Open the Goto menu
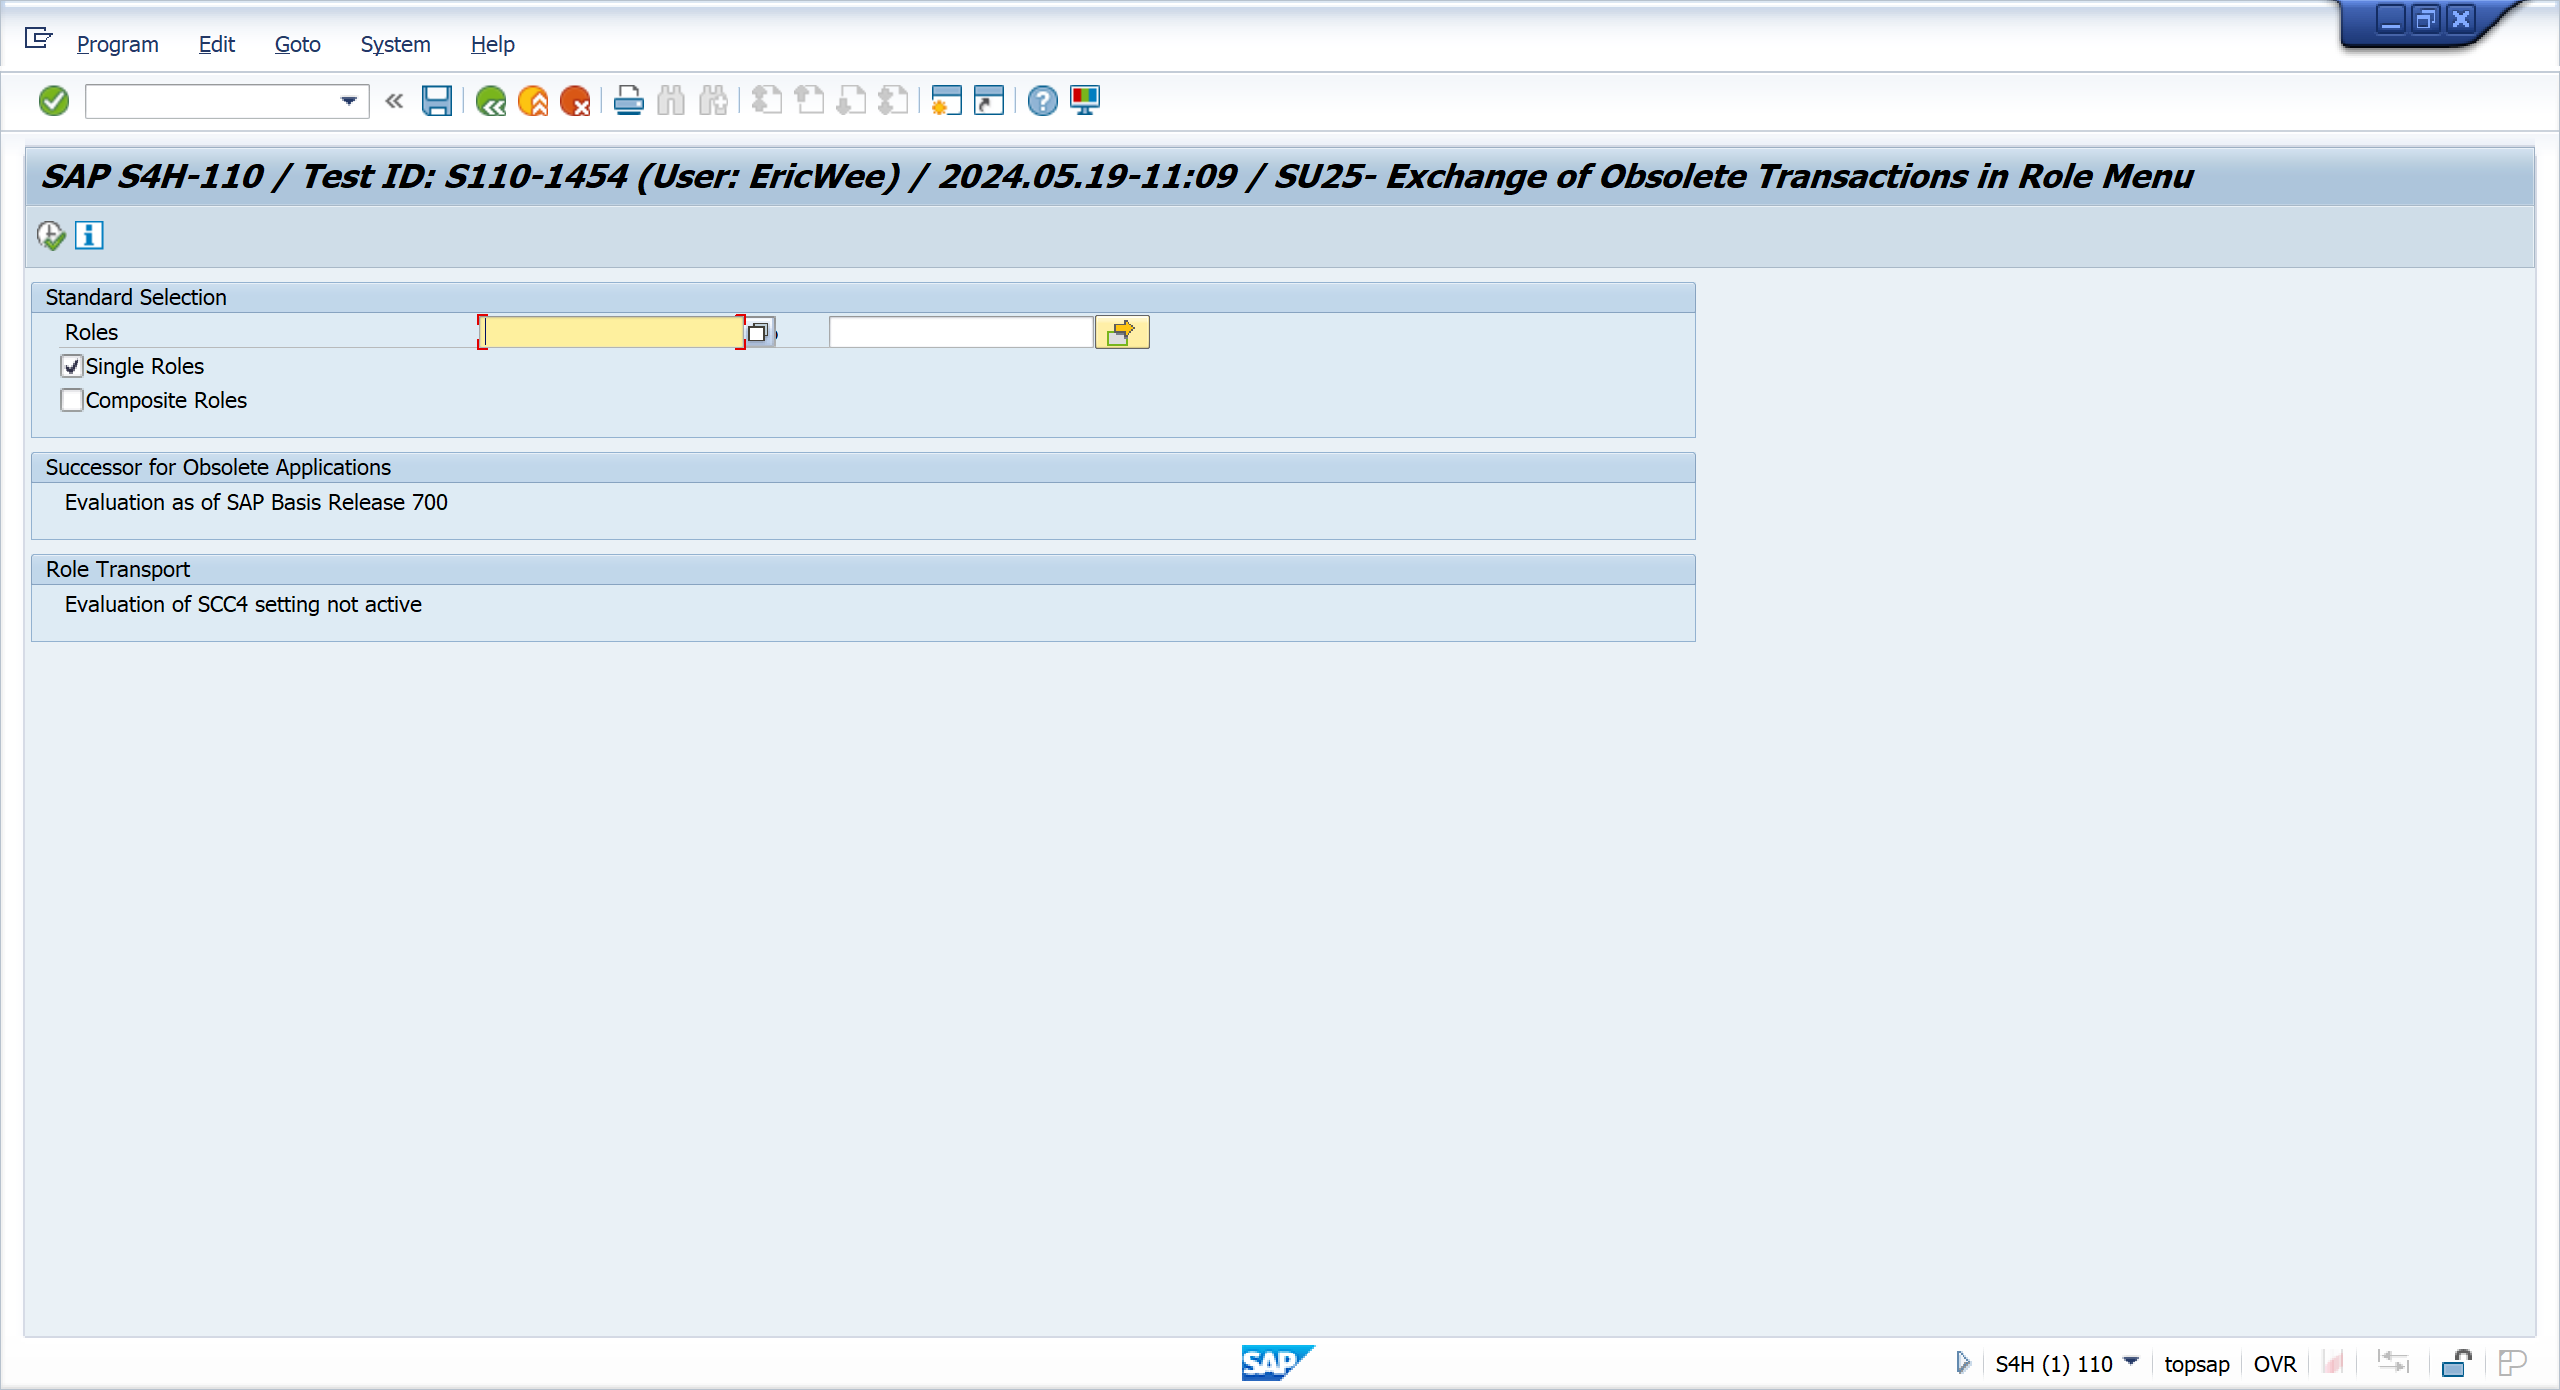The image size is (2560, 1390). pos(297,44)
